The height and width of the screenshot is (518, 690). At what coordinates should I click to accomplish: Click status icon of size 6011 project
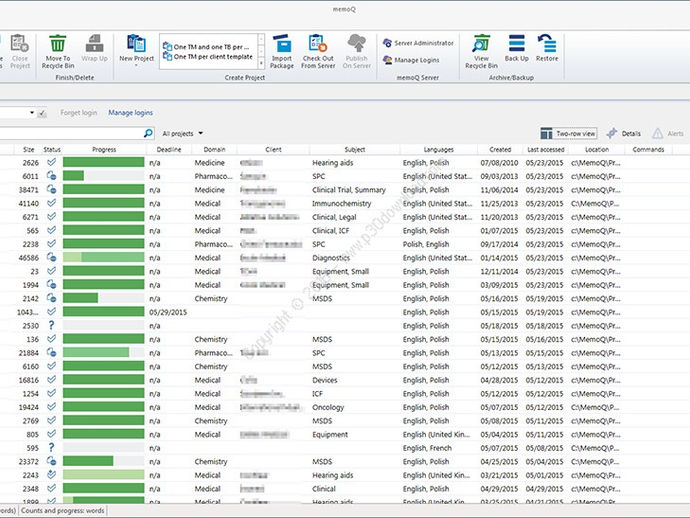tap(51, 176)
